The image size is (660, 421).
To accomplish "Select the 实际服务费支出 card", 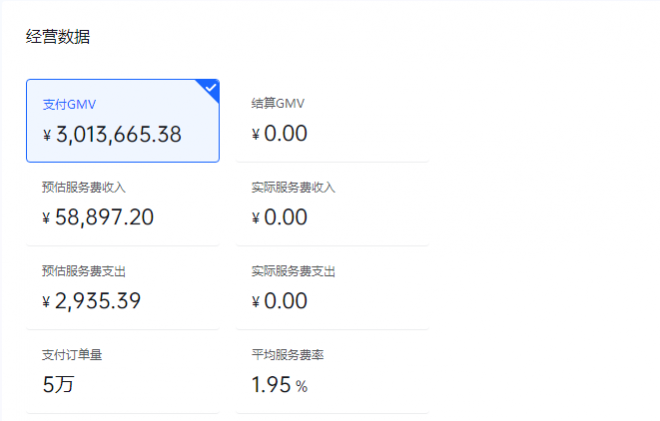I will 333,288.
